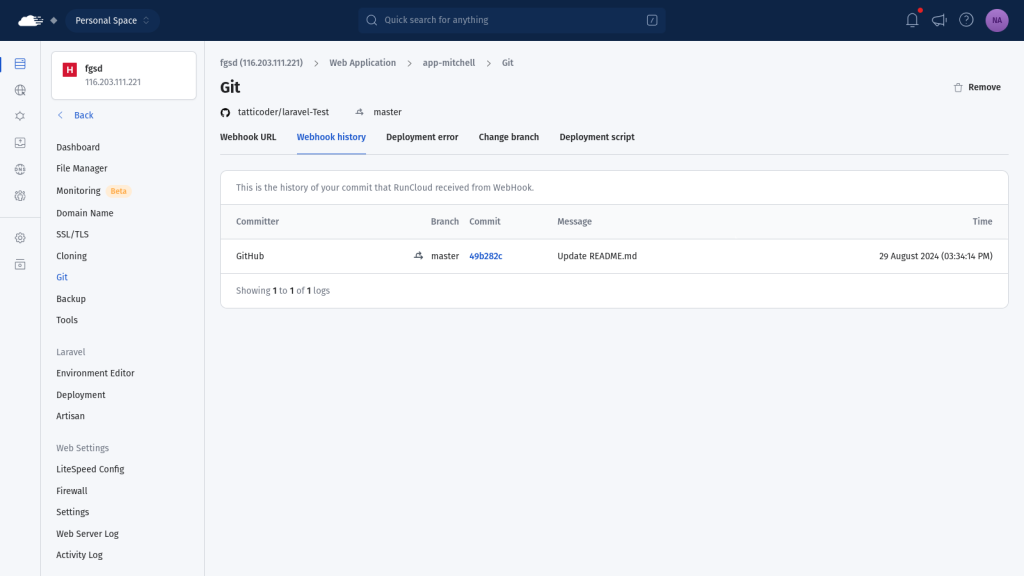
Task: Click the RunCloud cloud logo
Action: (x=31, y=20)
